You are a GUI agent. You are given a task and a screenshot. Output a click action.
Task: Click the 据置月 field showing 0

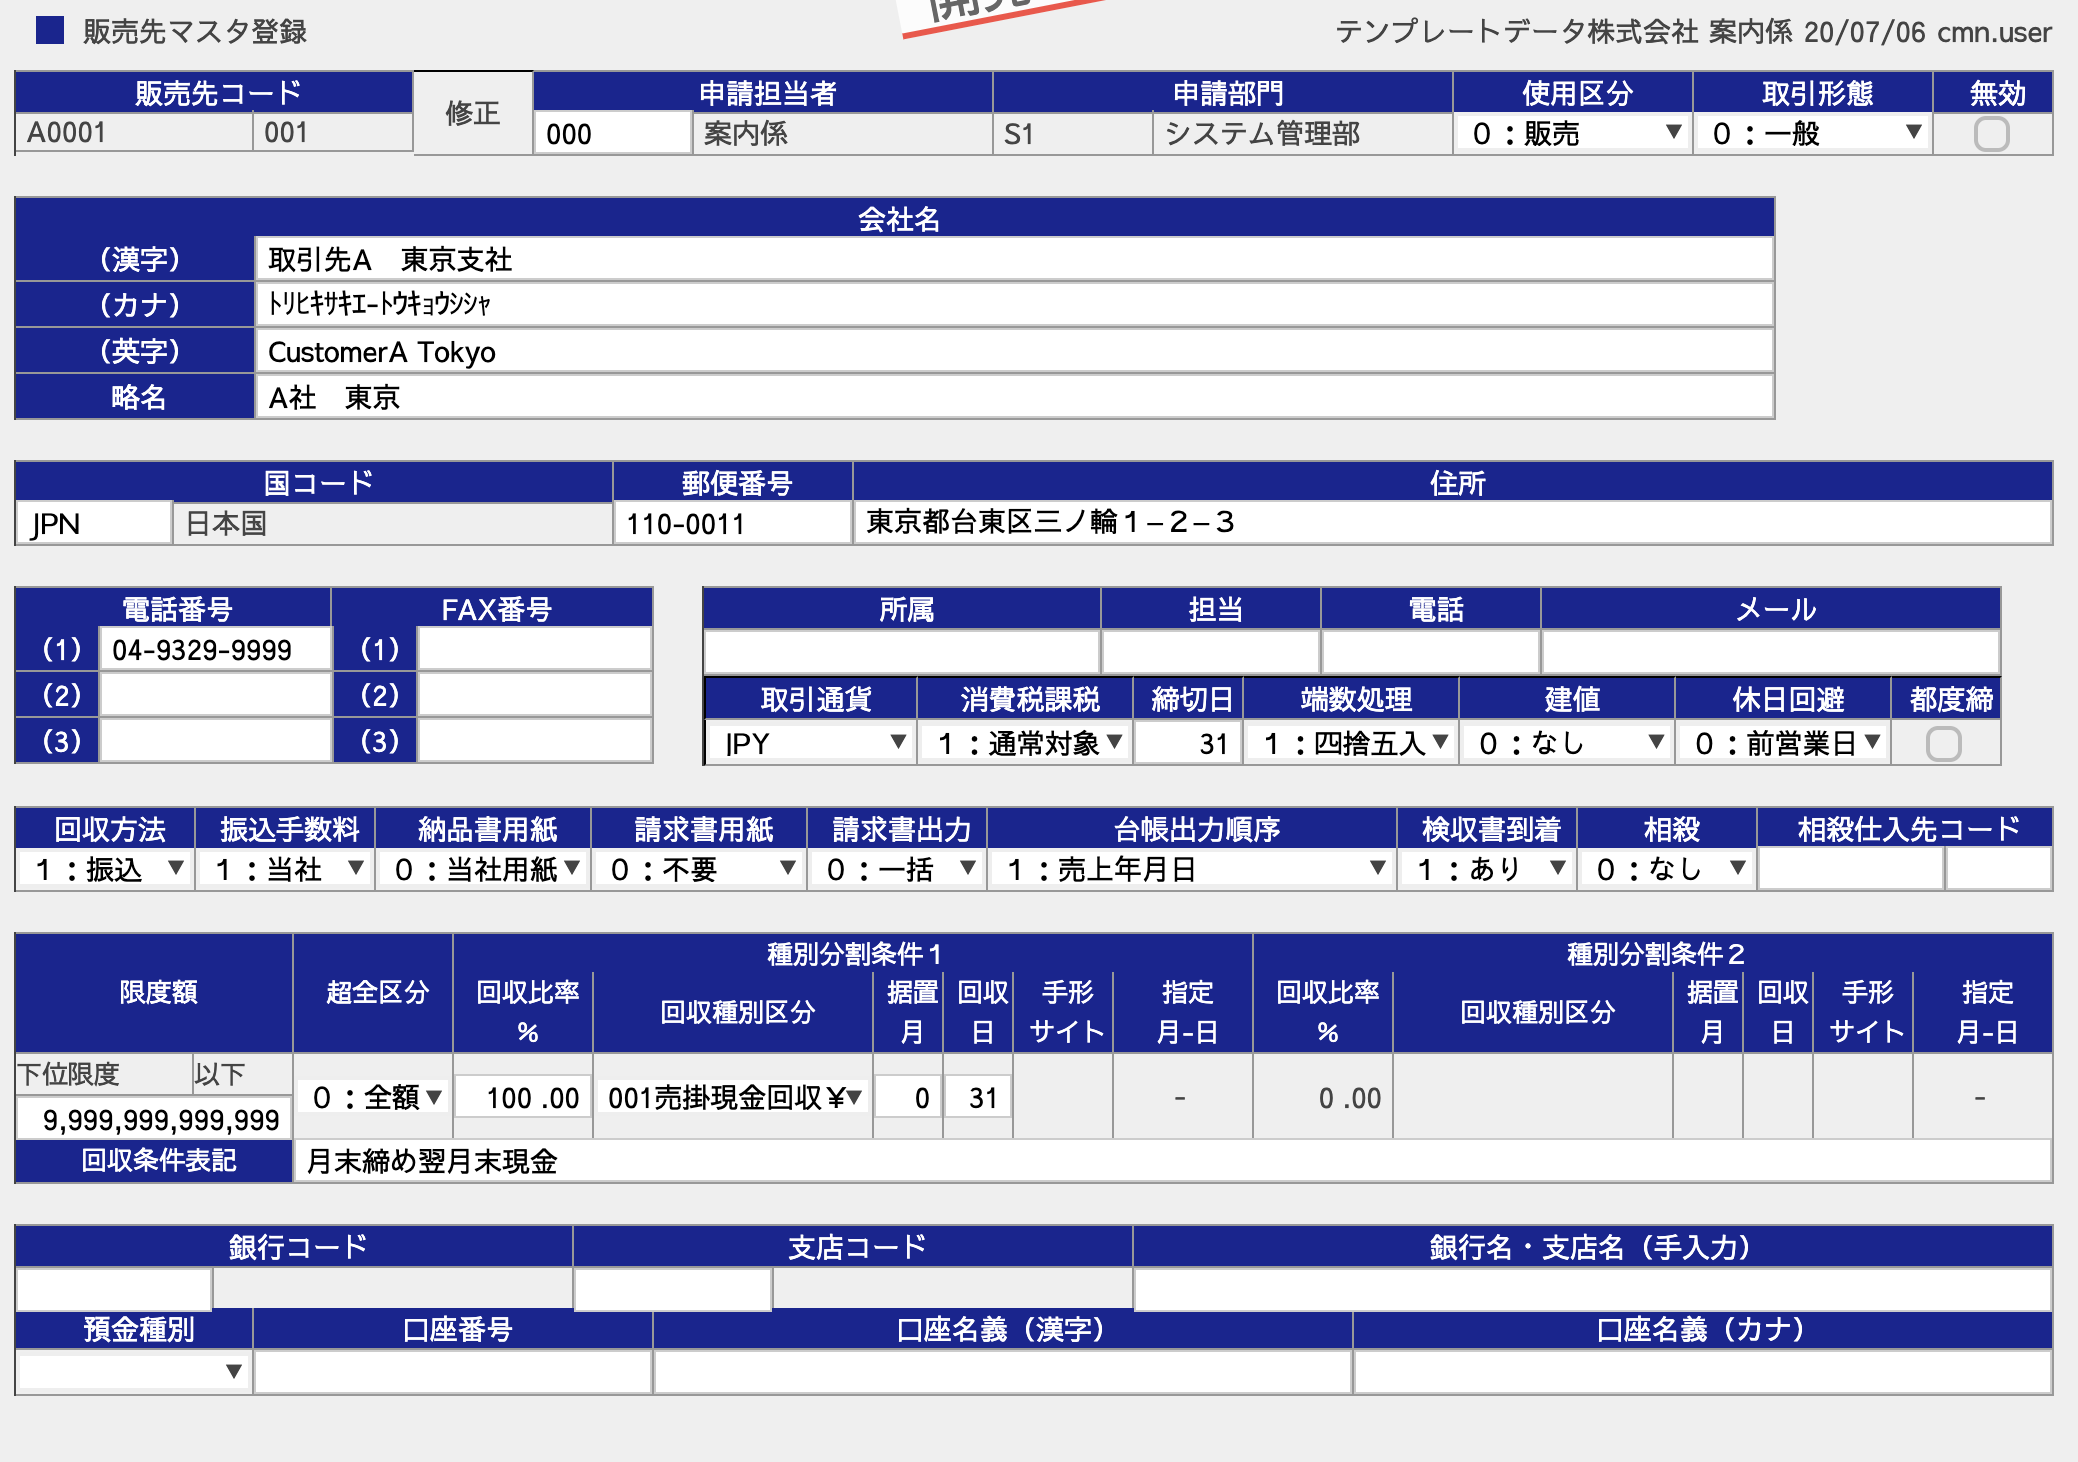(908, 1097)
